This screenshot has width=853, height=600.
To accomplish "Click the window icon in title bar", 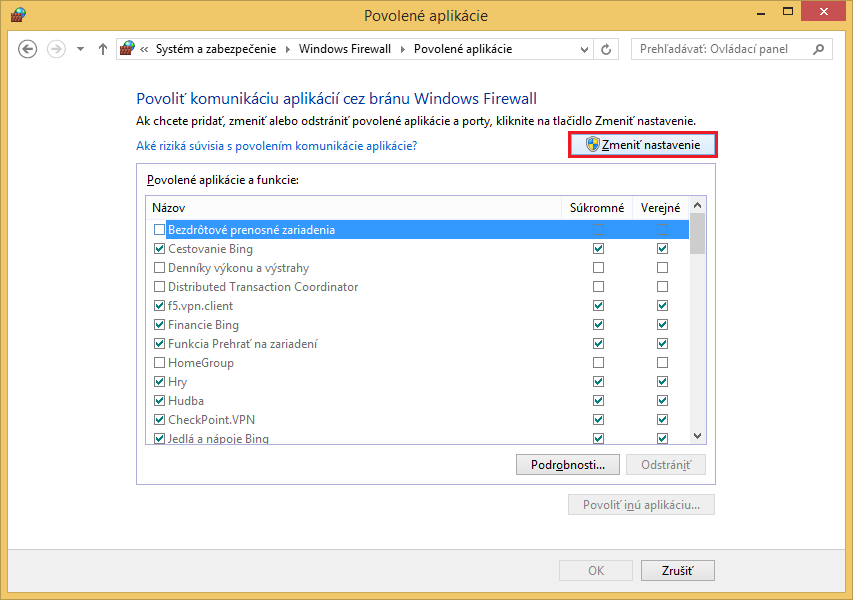I will coord(17,16).
